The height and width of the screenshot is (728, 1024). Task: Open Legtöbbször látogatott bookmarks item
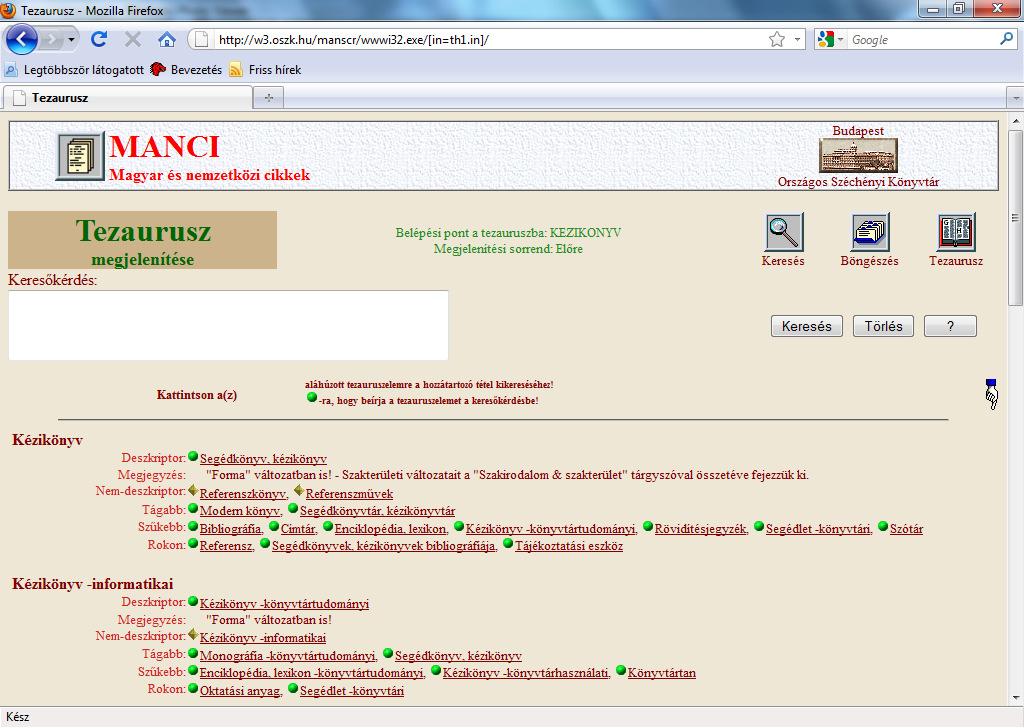(x=75, y=69)
